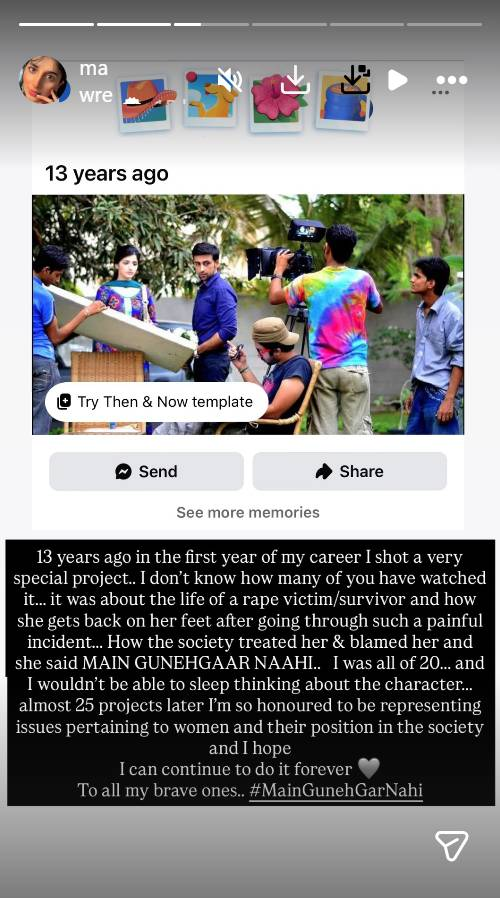The height and width of the screenshot is (898, 500).
Task: Click the Try Then & Now template button
Action: click(156, 401)
